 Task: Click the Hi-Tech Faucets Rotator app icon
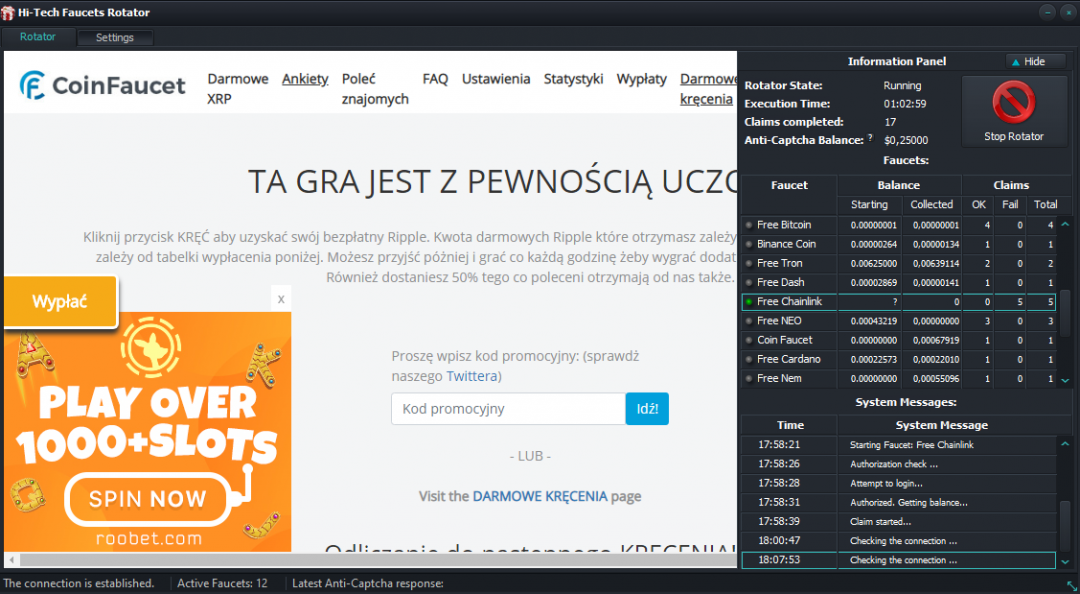click(x=8, y=13)
